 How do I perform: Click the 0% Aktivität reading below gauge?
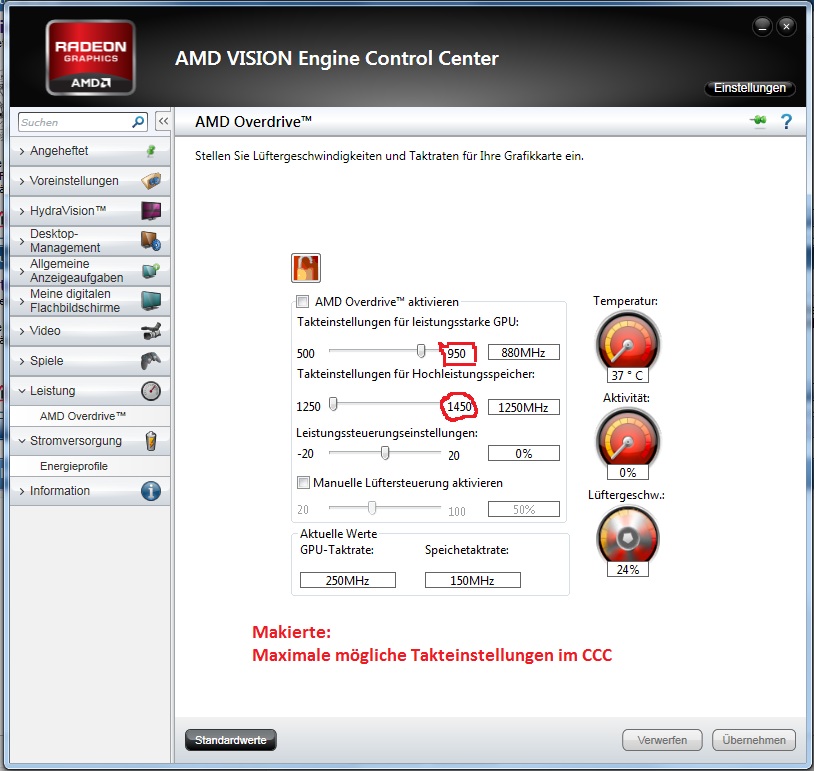(628, 472)
